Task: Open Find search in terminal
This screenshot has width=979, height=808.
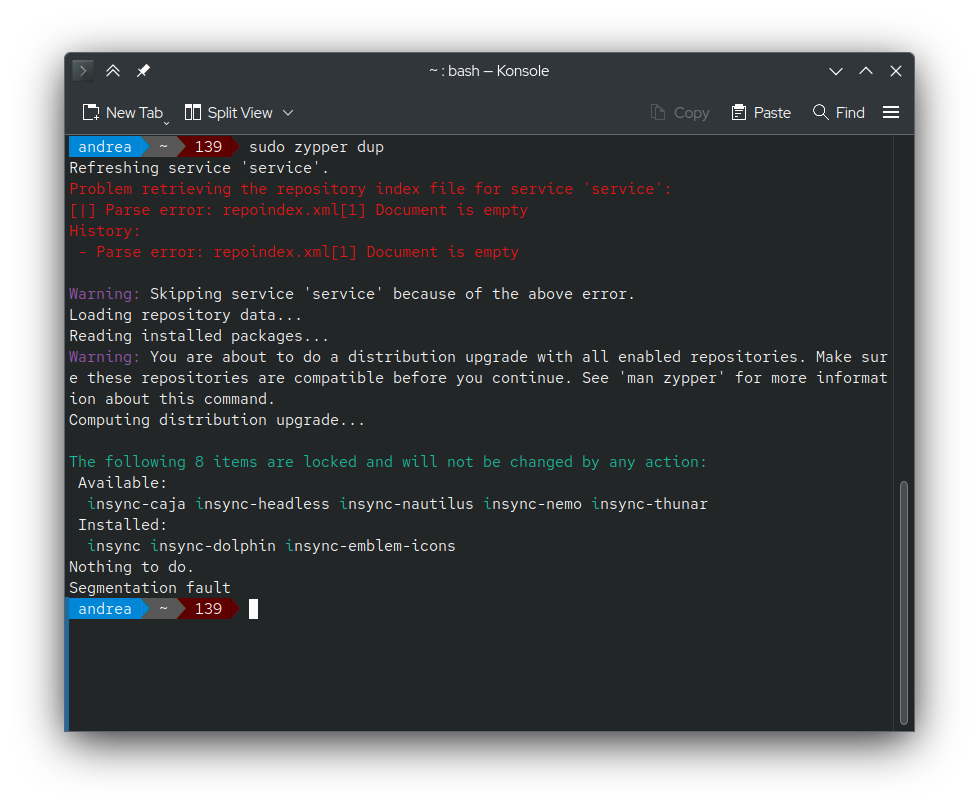Action: 838,113
